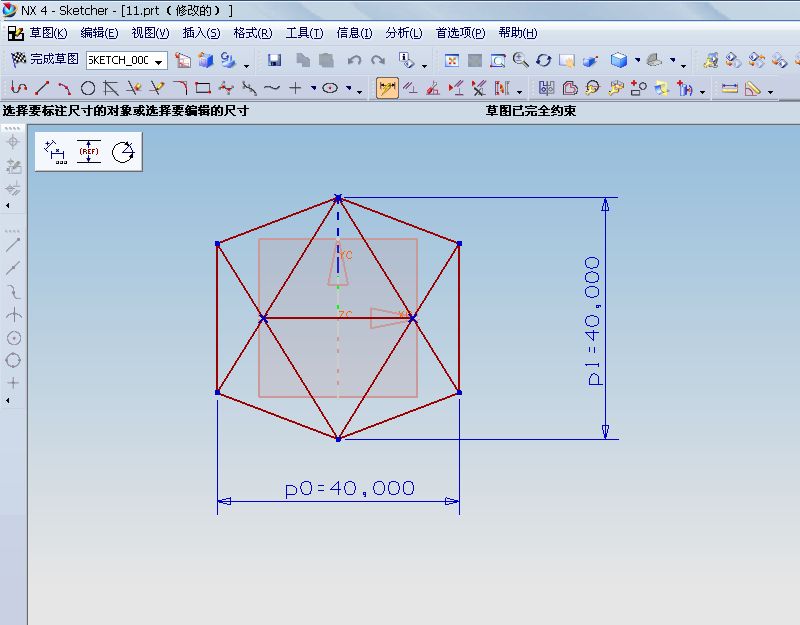800x625 pixels.
Task: Open the SKETCH_000 name dropdown
Action: tap(159, 61)
